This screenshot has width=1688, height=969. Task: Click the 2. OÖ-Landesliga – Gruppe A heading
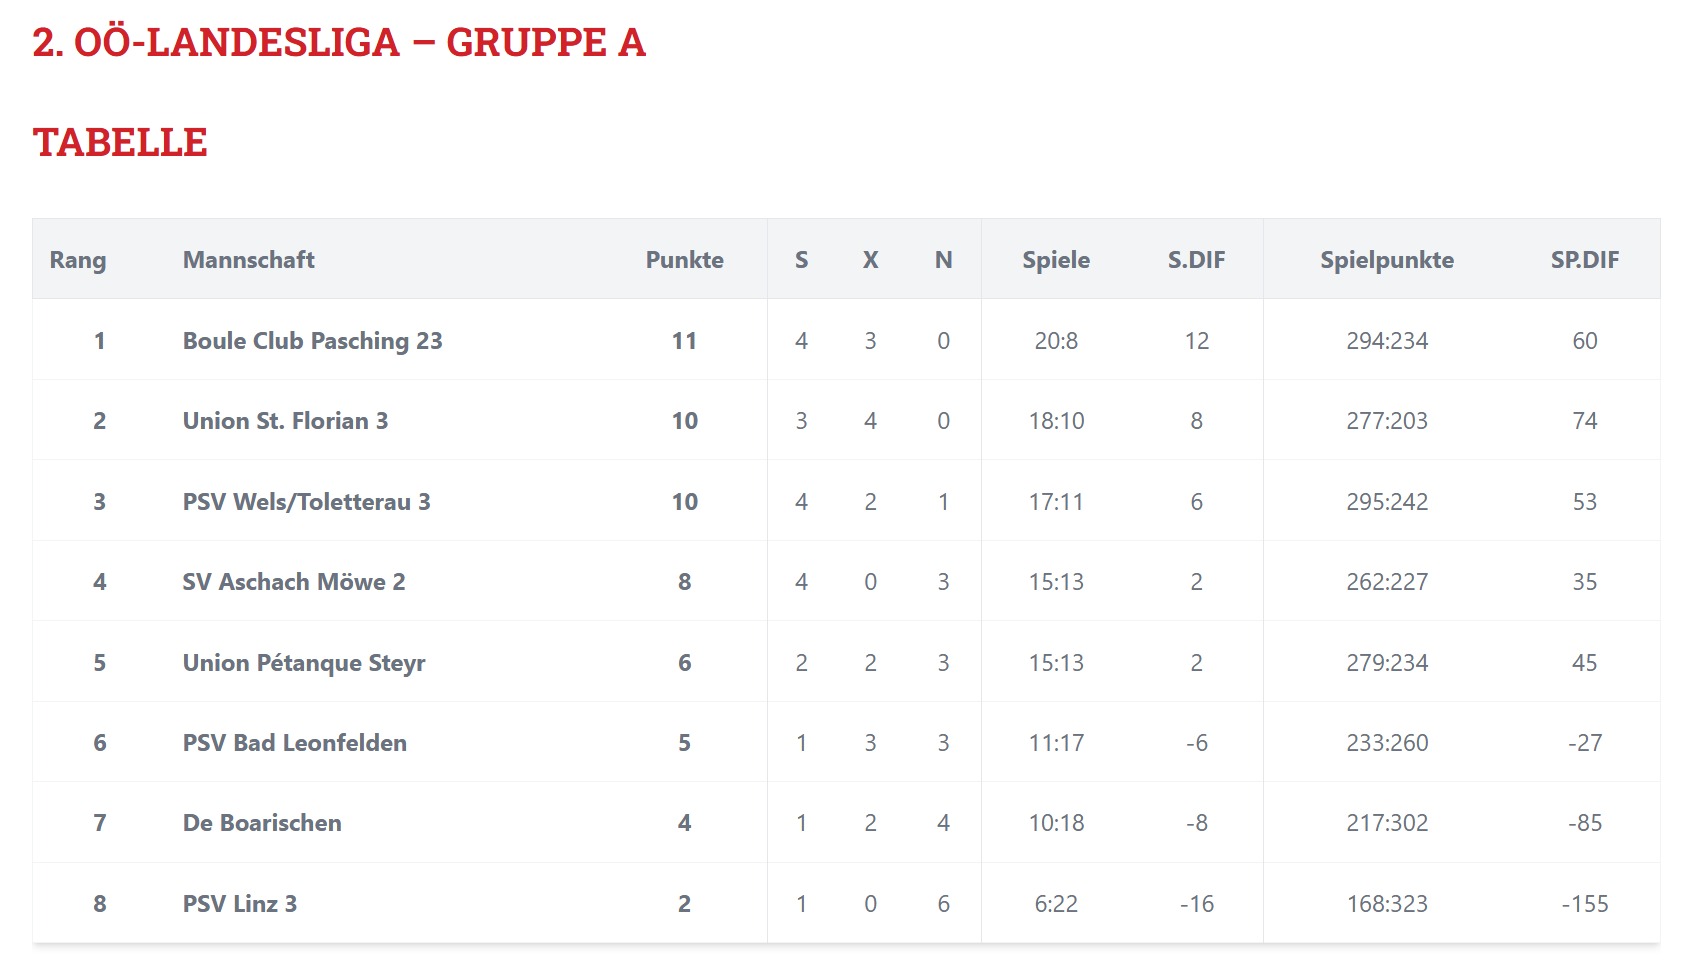(x=339, y=43)
